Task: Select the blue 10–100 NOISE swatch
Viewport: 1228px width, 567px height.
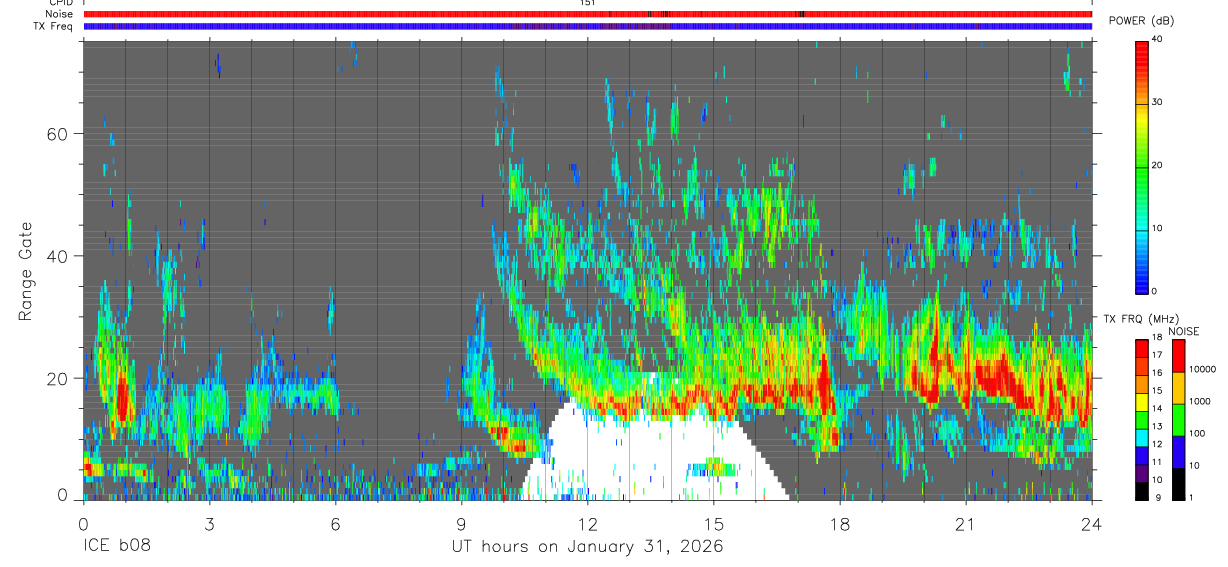Action: pos(1179,451)
